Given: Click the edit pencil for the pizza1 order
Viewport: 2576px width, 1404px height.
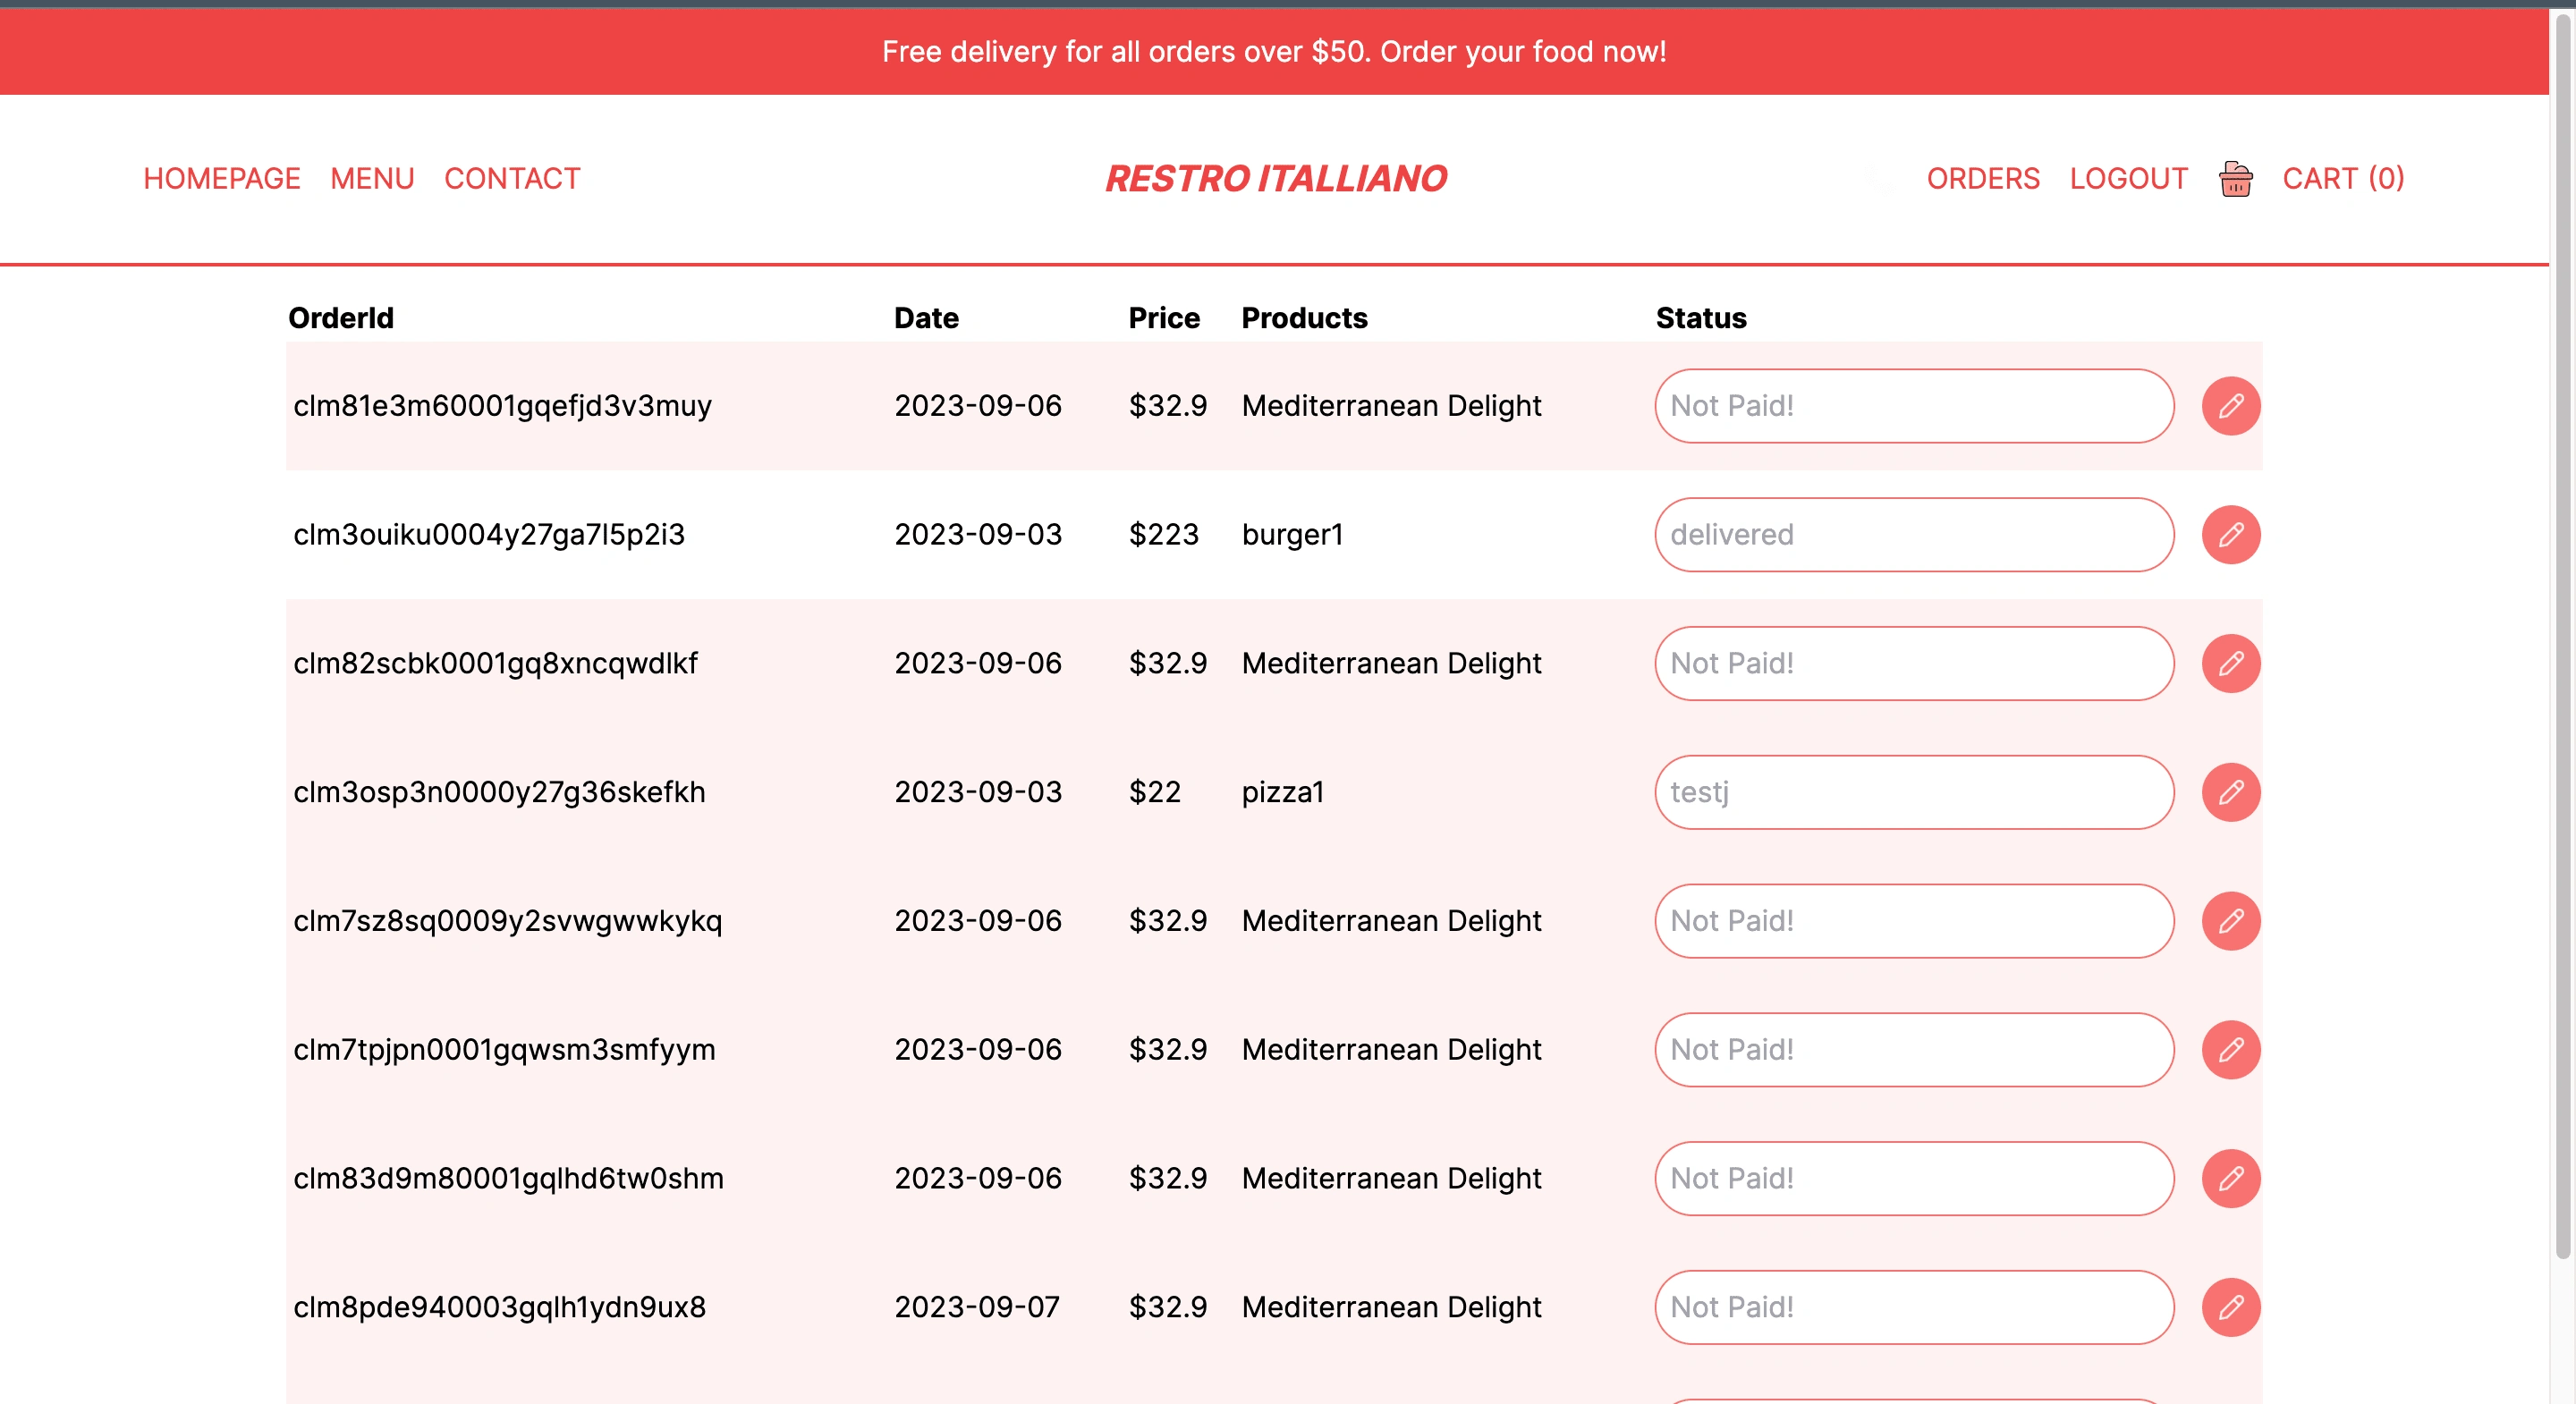Looking at the screenshot, I should tap(2230, 792).
